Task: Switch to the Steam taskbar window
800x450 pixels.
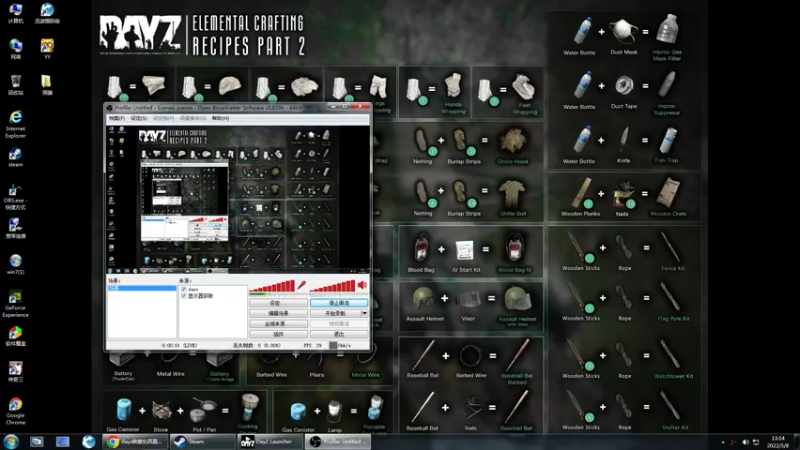Action: click(203, 441)
